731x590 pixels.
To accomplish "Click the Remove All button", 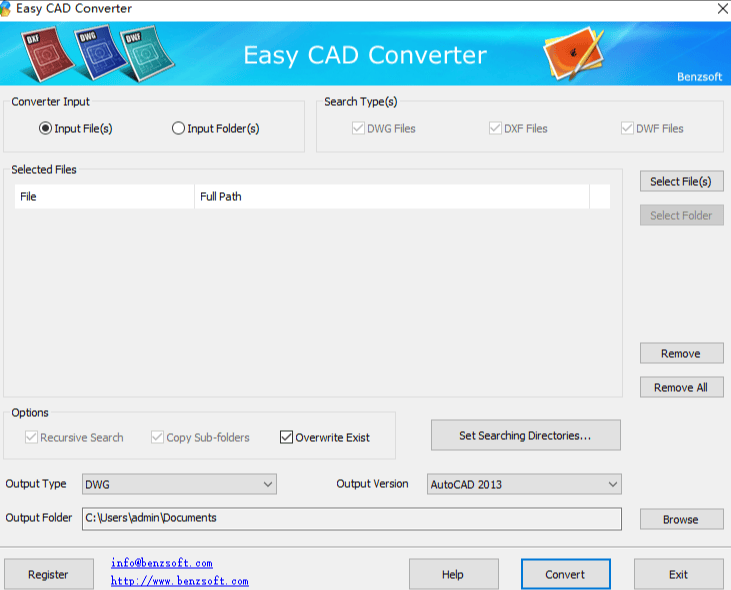I will click(682, 387).
